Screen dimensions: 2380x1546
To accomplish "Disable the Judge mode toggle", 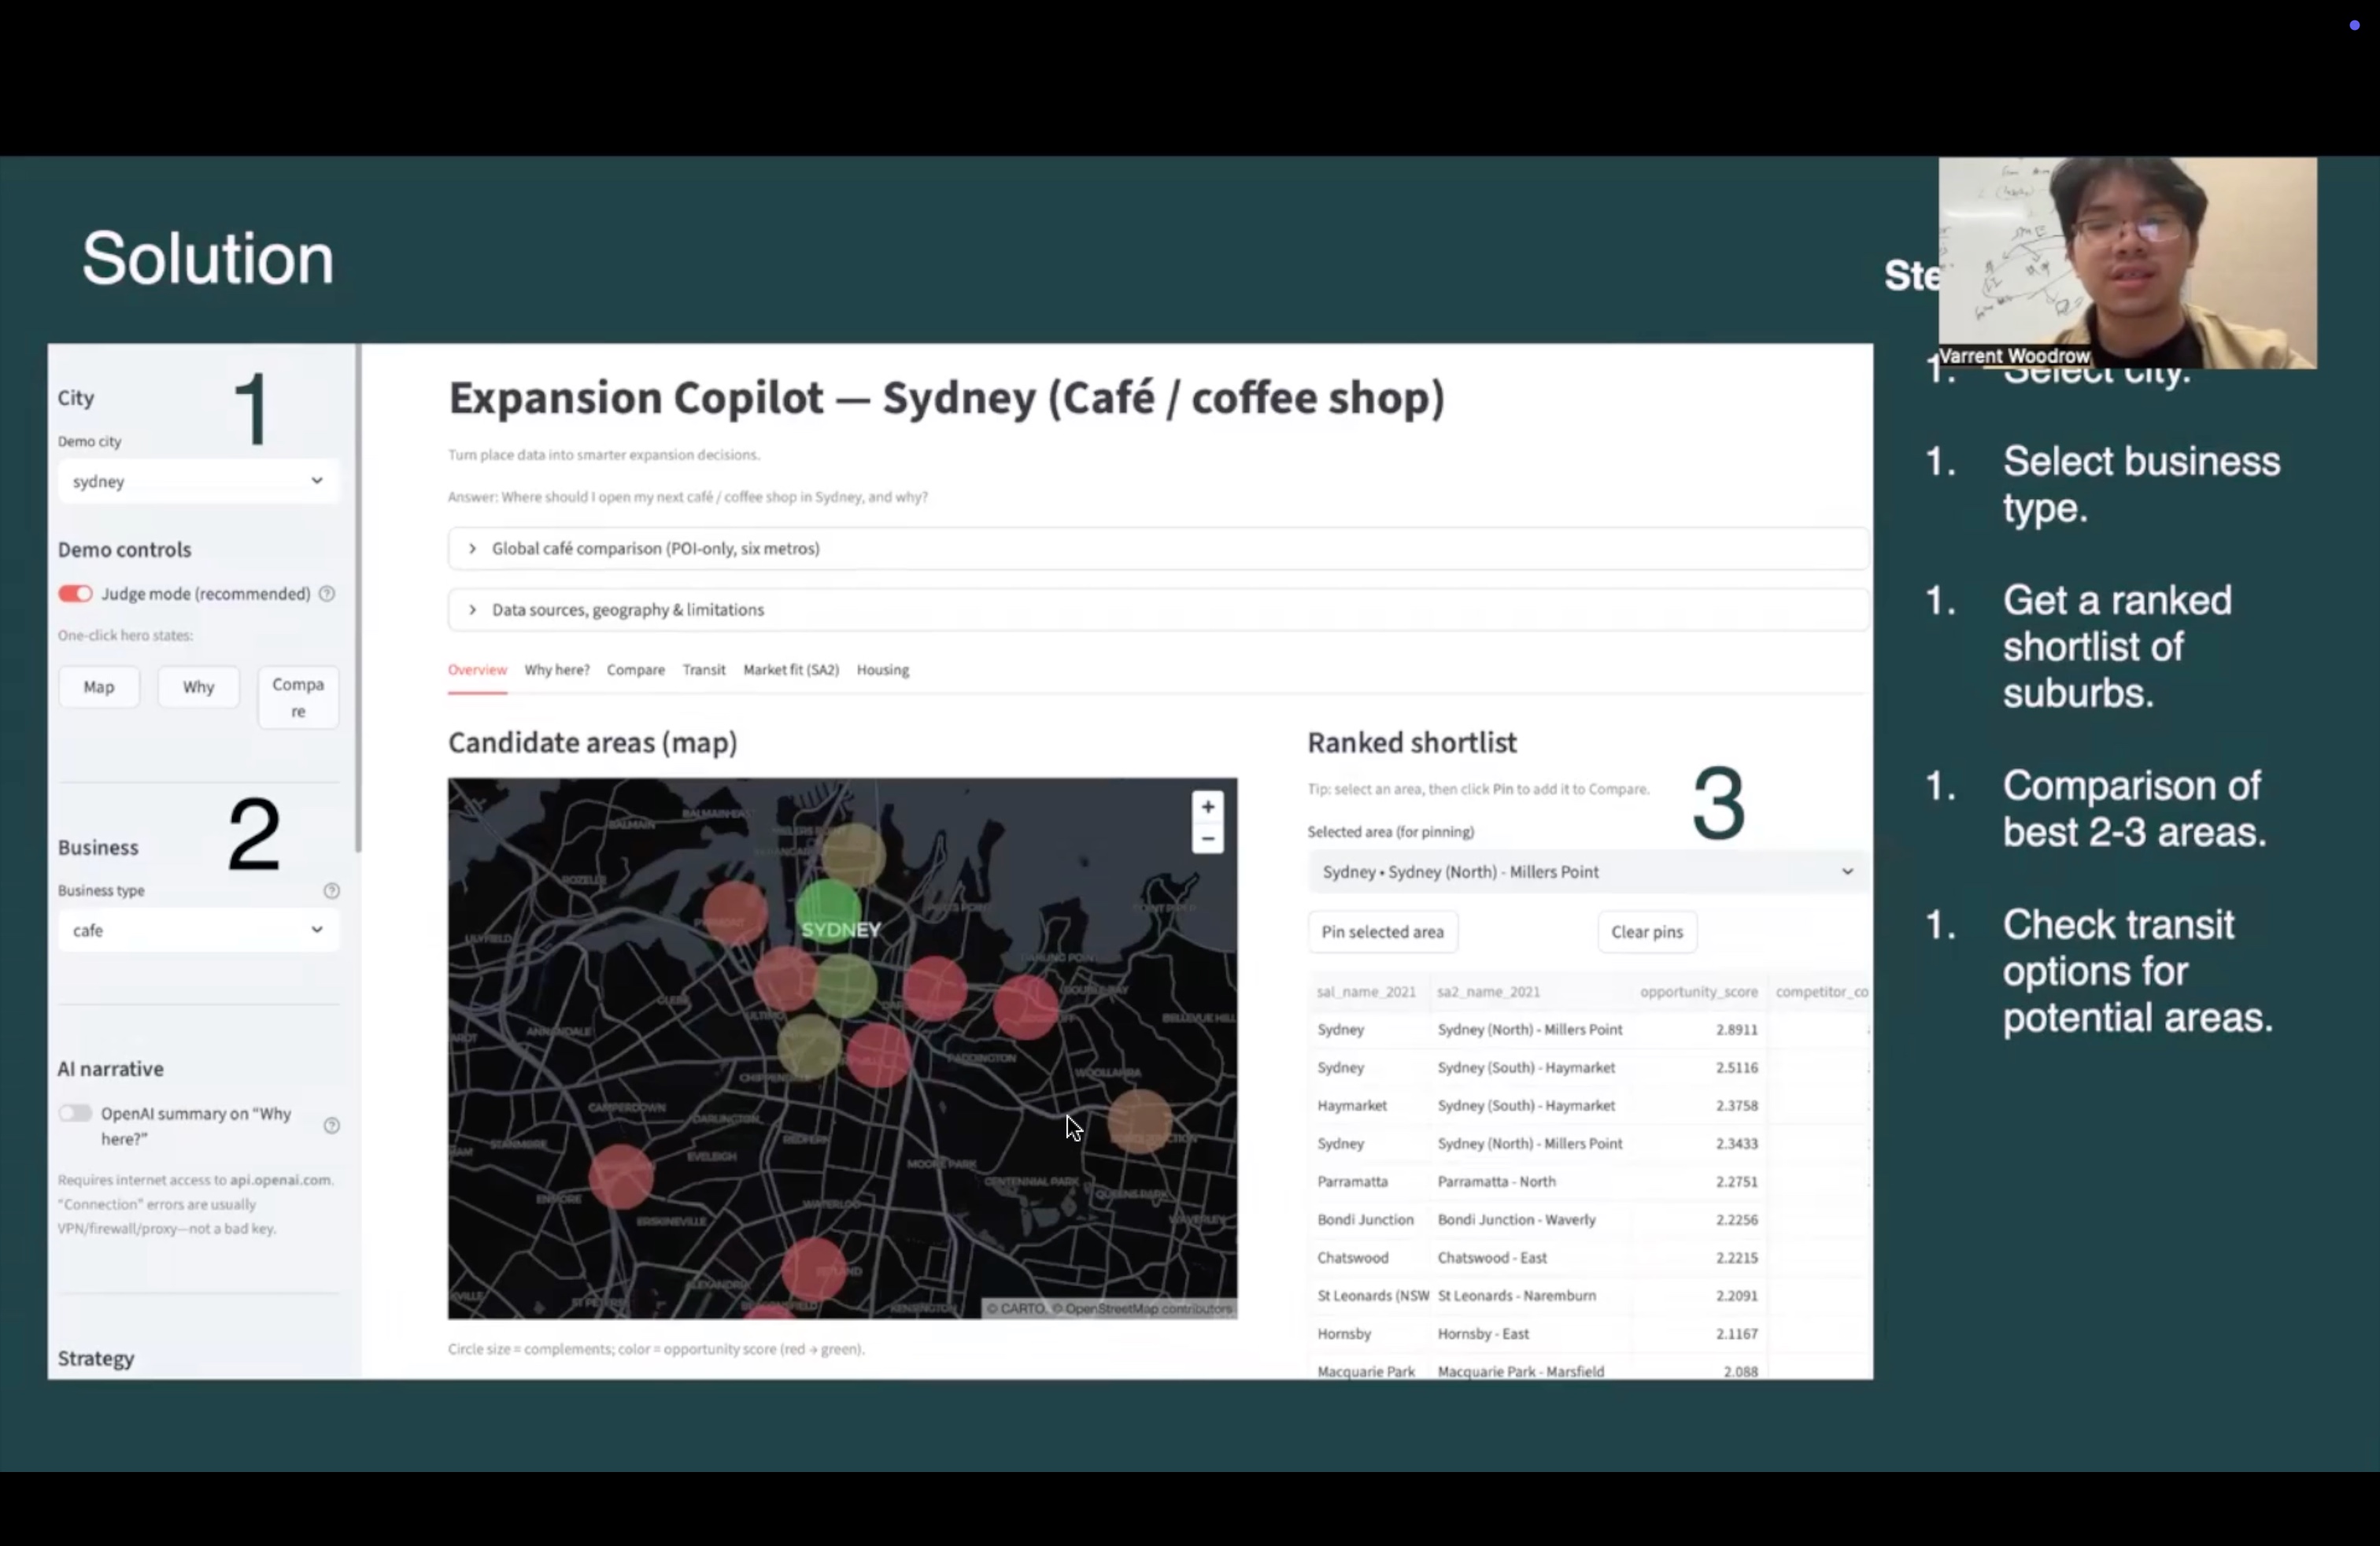I will tap(75, 594).
